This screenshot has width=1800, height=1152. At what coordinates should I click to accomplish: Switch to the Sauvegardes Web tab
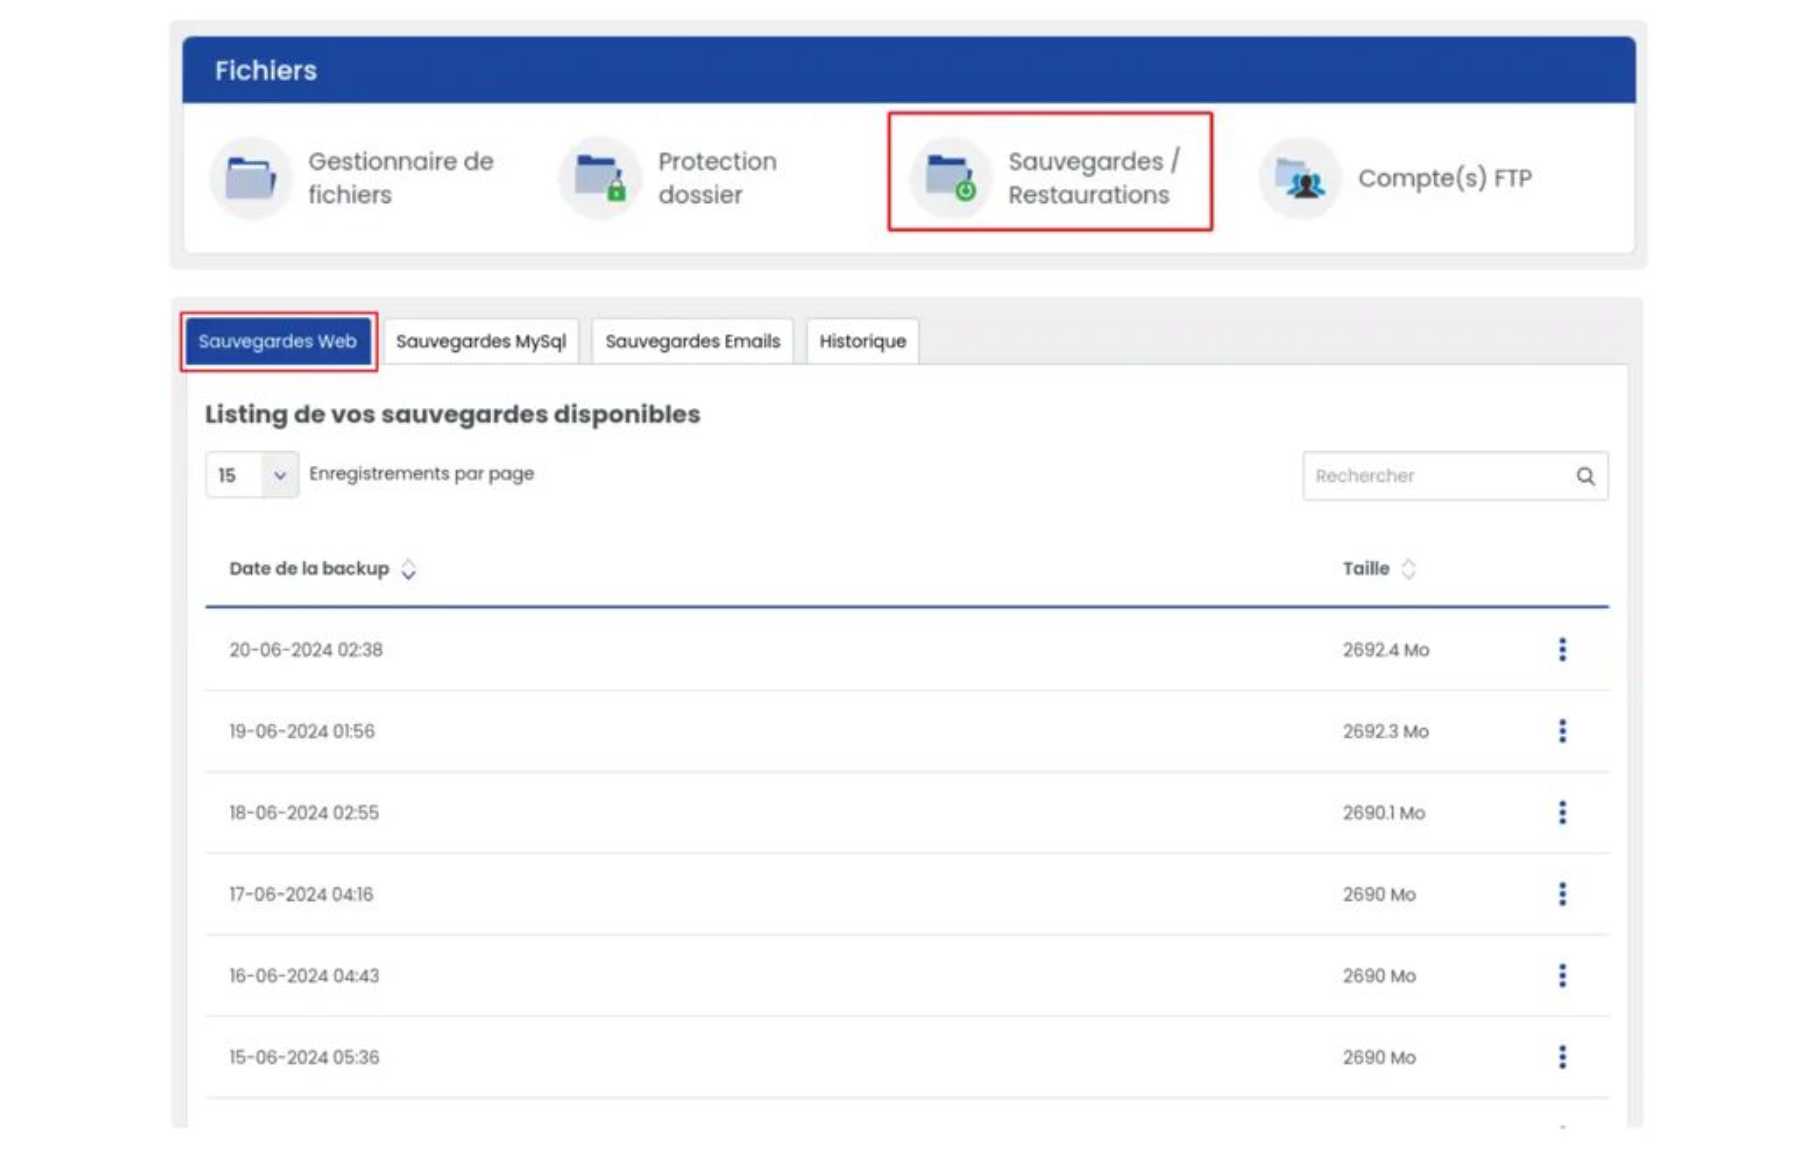point(277,341)
